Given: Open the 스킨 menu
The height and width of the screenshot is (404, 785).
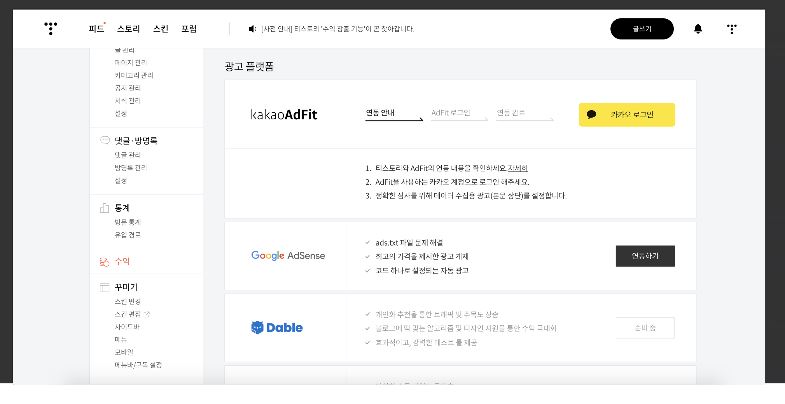Looking at the screenshot, I should (x=161, y=29).
